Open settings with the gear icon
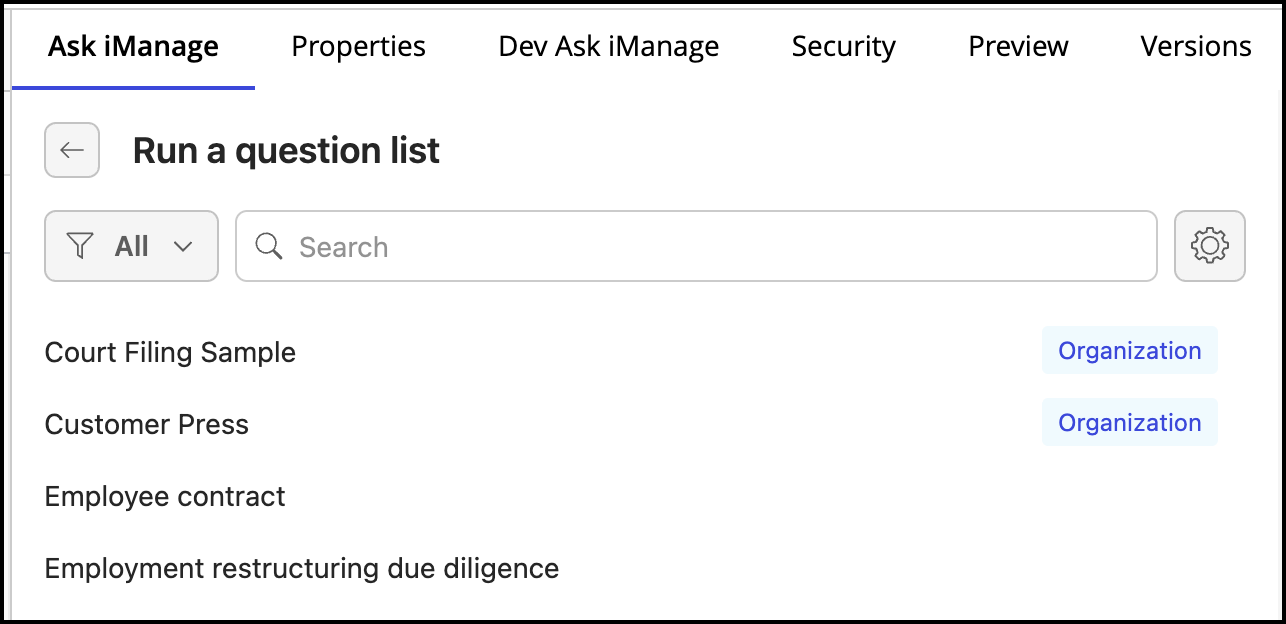This screenshot has width=1286, height=624. [1209, 246]
